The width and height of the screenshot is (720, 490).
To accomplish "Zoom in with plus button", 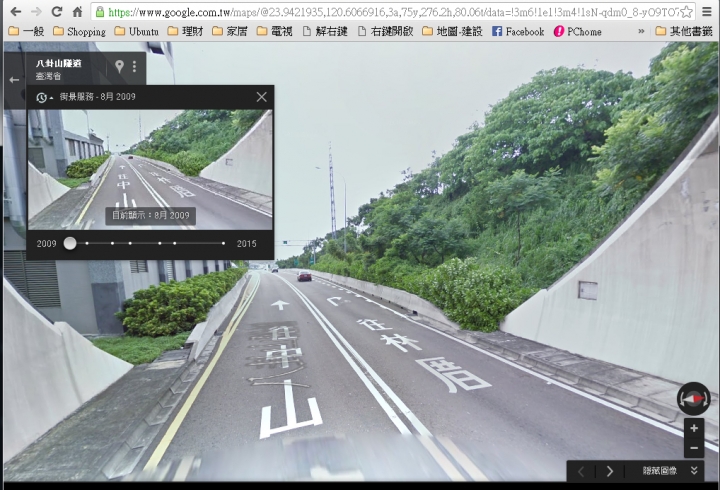I will coord(694,428).
